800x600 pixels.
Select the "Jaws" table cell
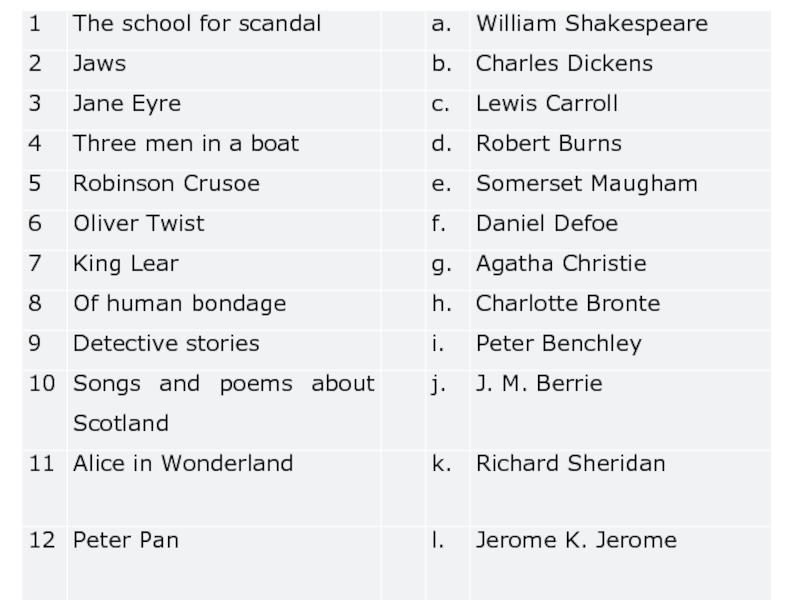(x=100, y=63)
